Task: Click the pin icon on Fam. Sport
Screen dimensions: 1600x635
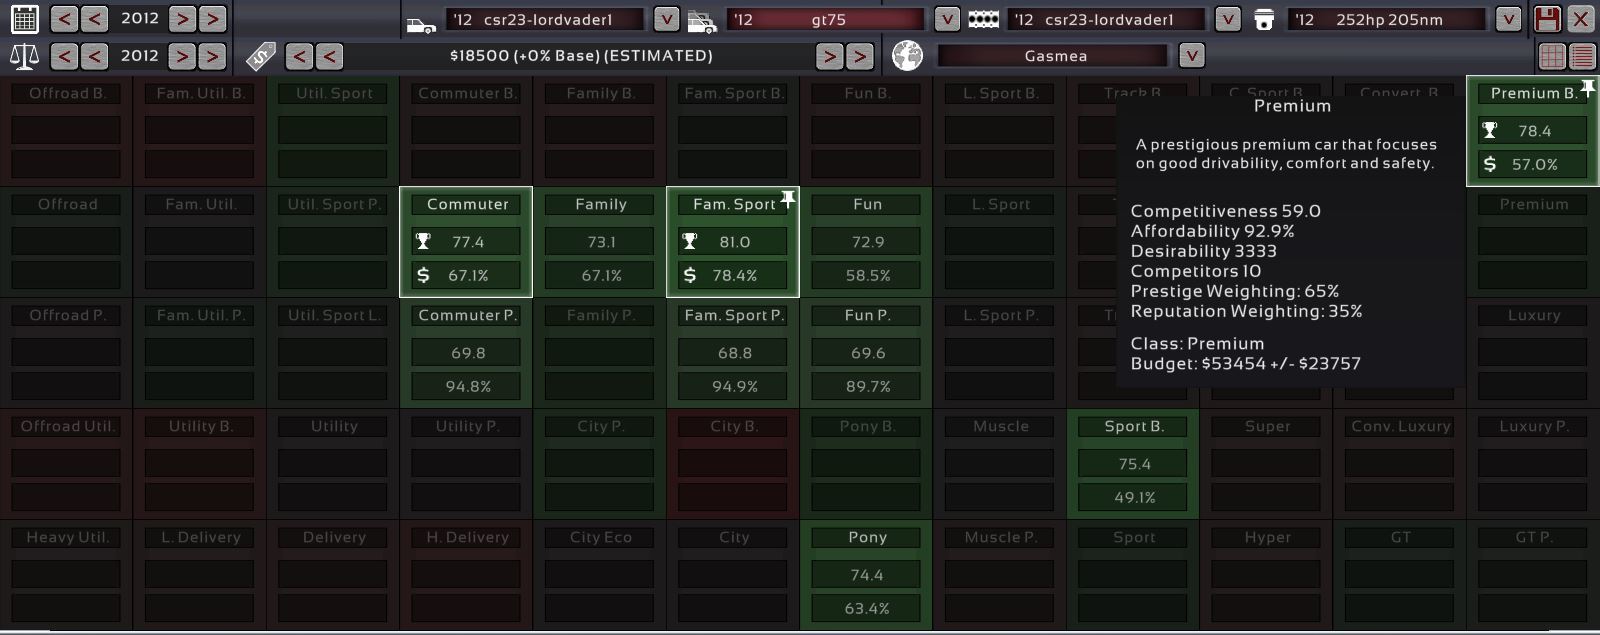Action: coord(788,198)
